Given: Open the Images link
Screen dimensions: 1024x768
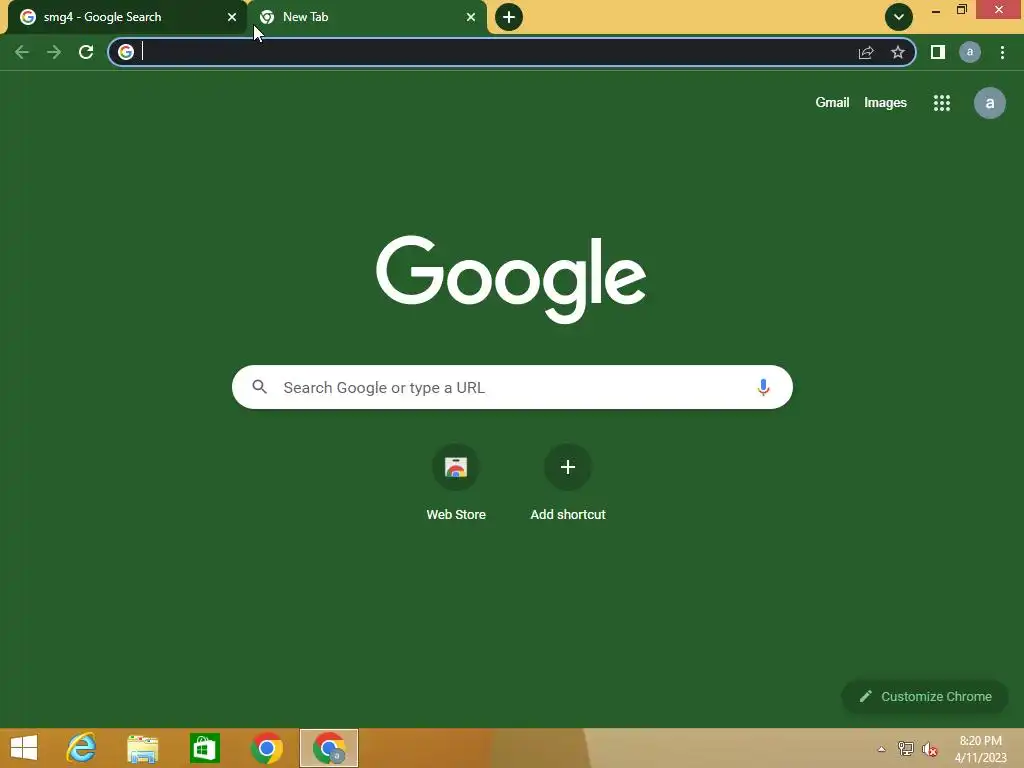Looking at the screenshot, I should [885, 103].
